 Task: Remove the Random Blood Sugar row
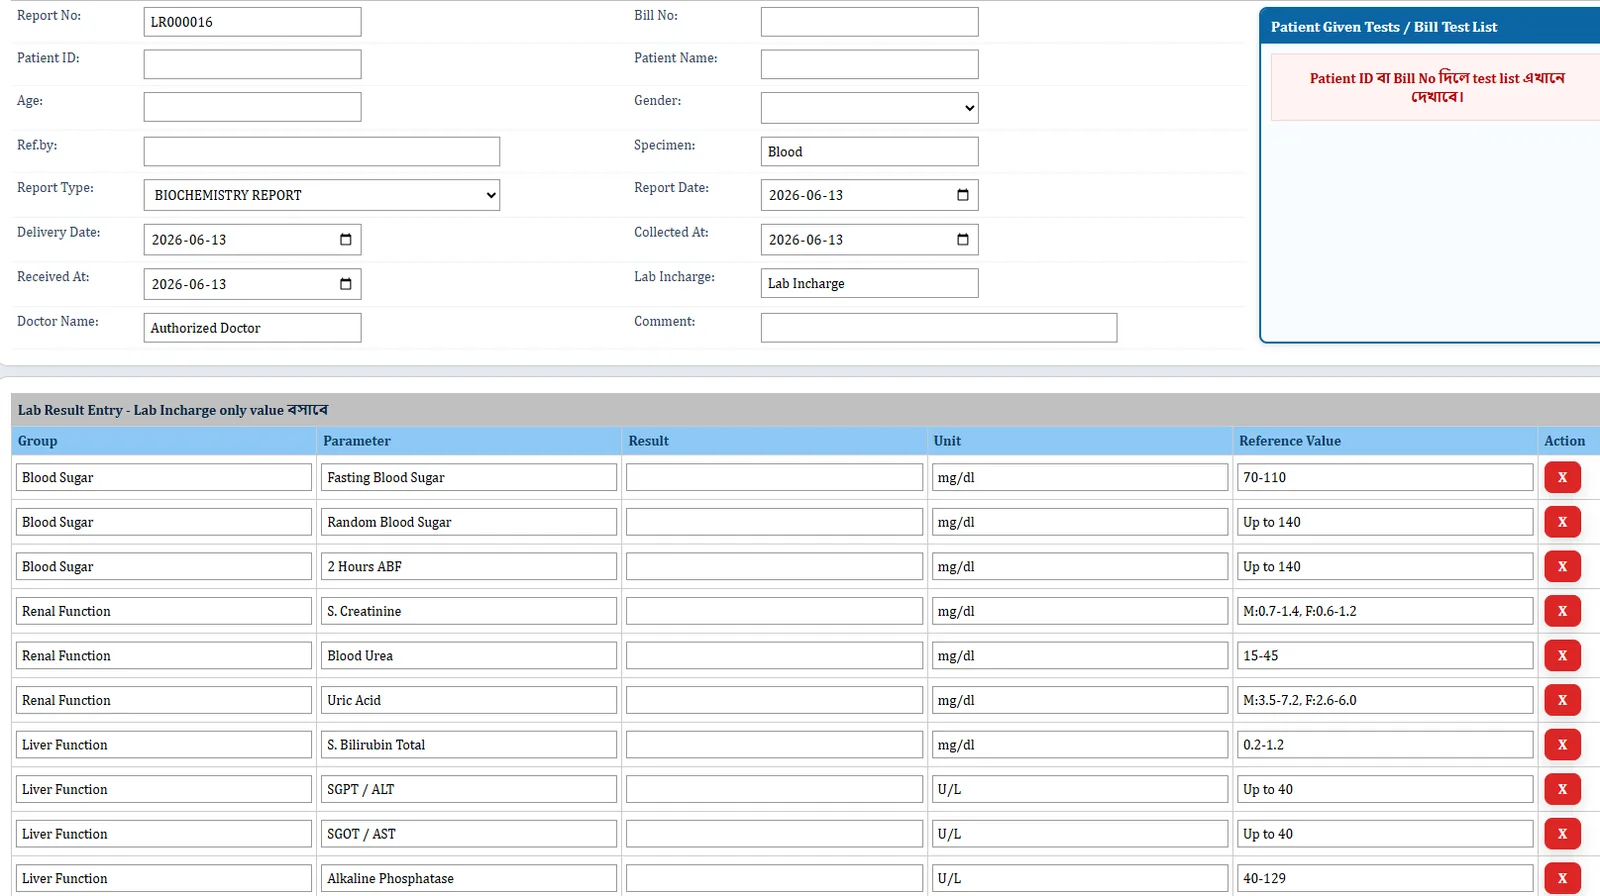[1562, 522]
